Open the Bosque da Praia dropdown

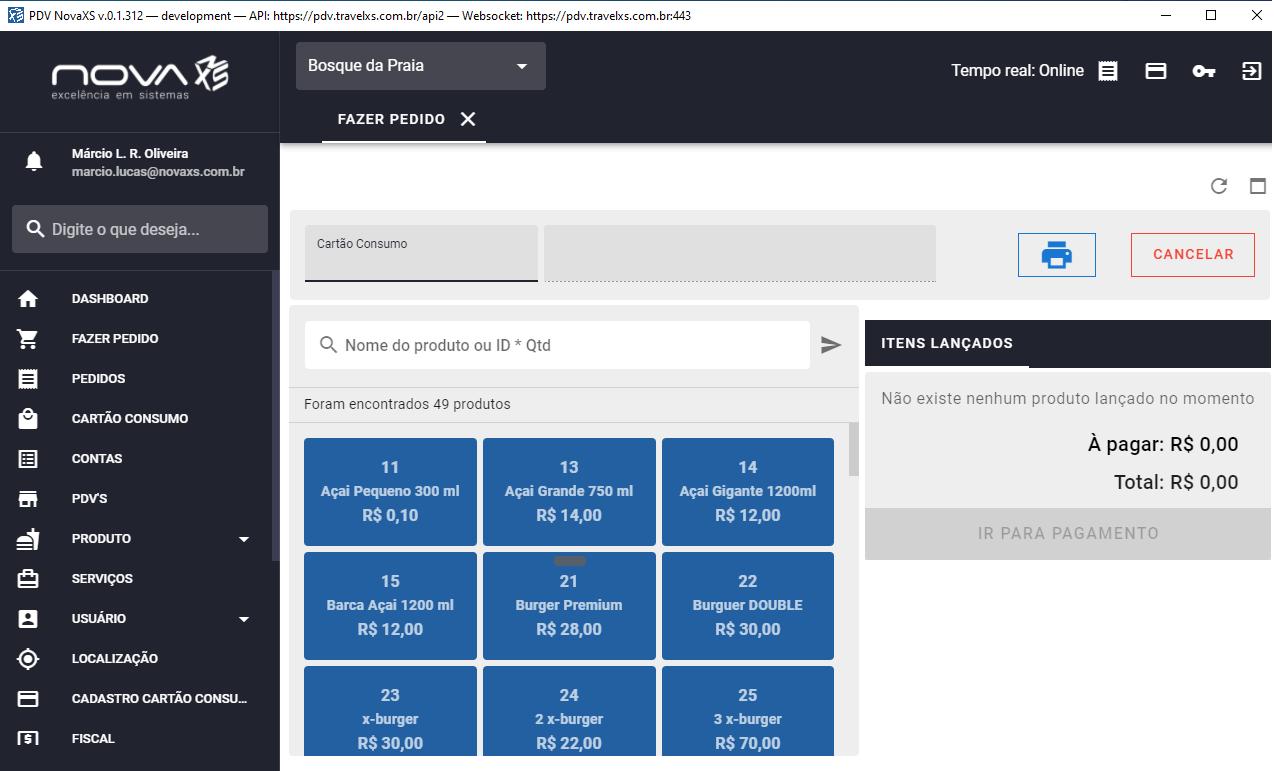click(x=420, y=66)
